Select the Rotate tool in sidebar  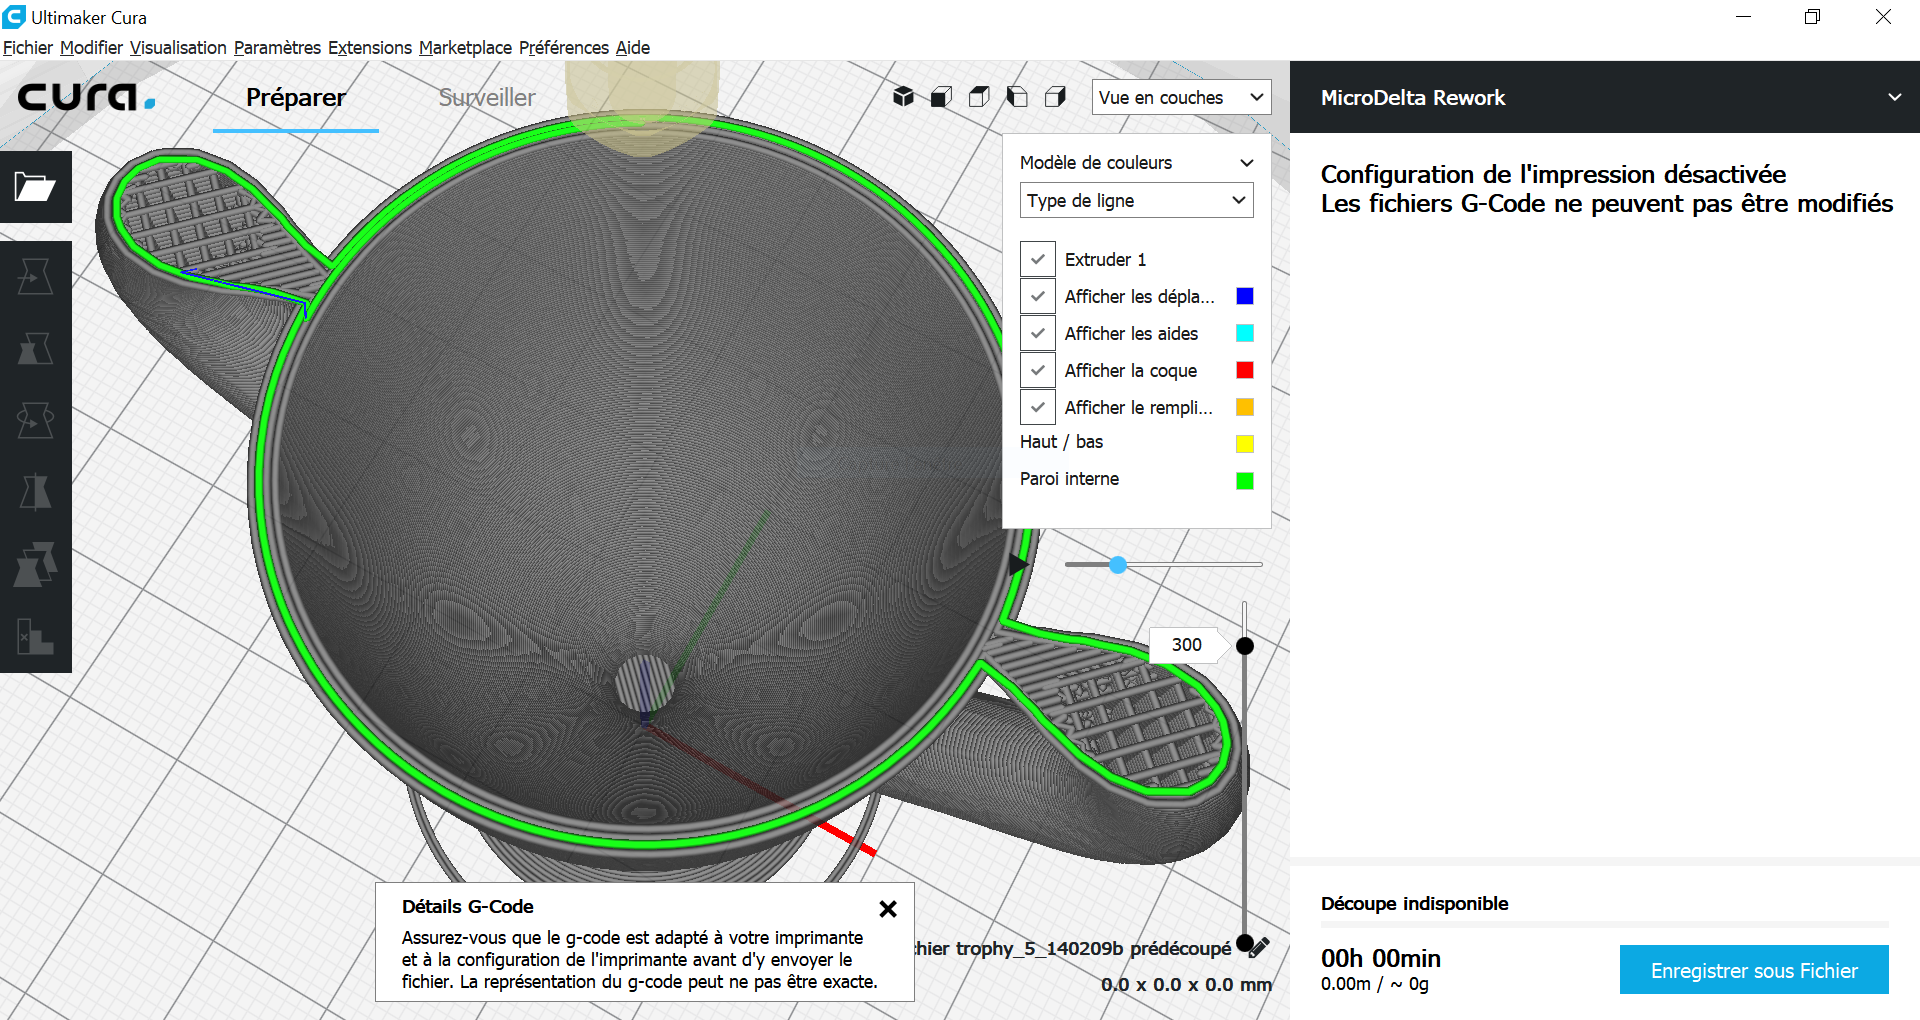point(35,421)
